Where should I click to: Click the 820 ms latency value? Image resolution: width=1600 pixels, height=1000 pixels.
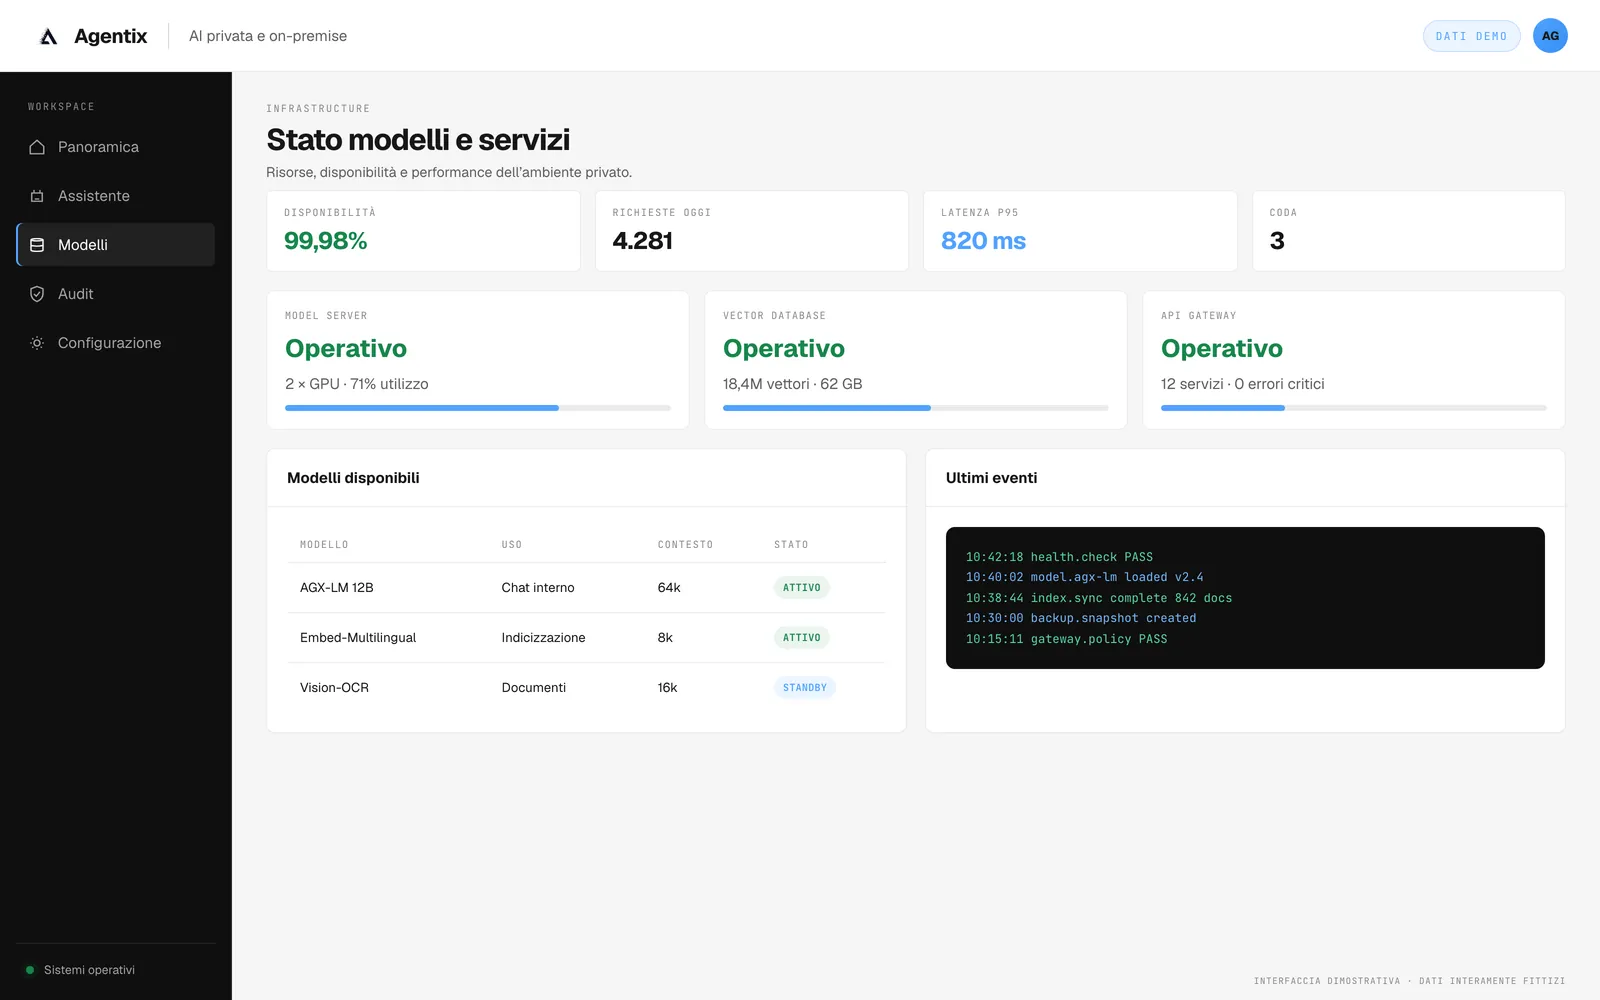click(983, 241)
